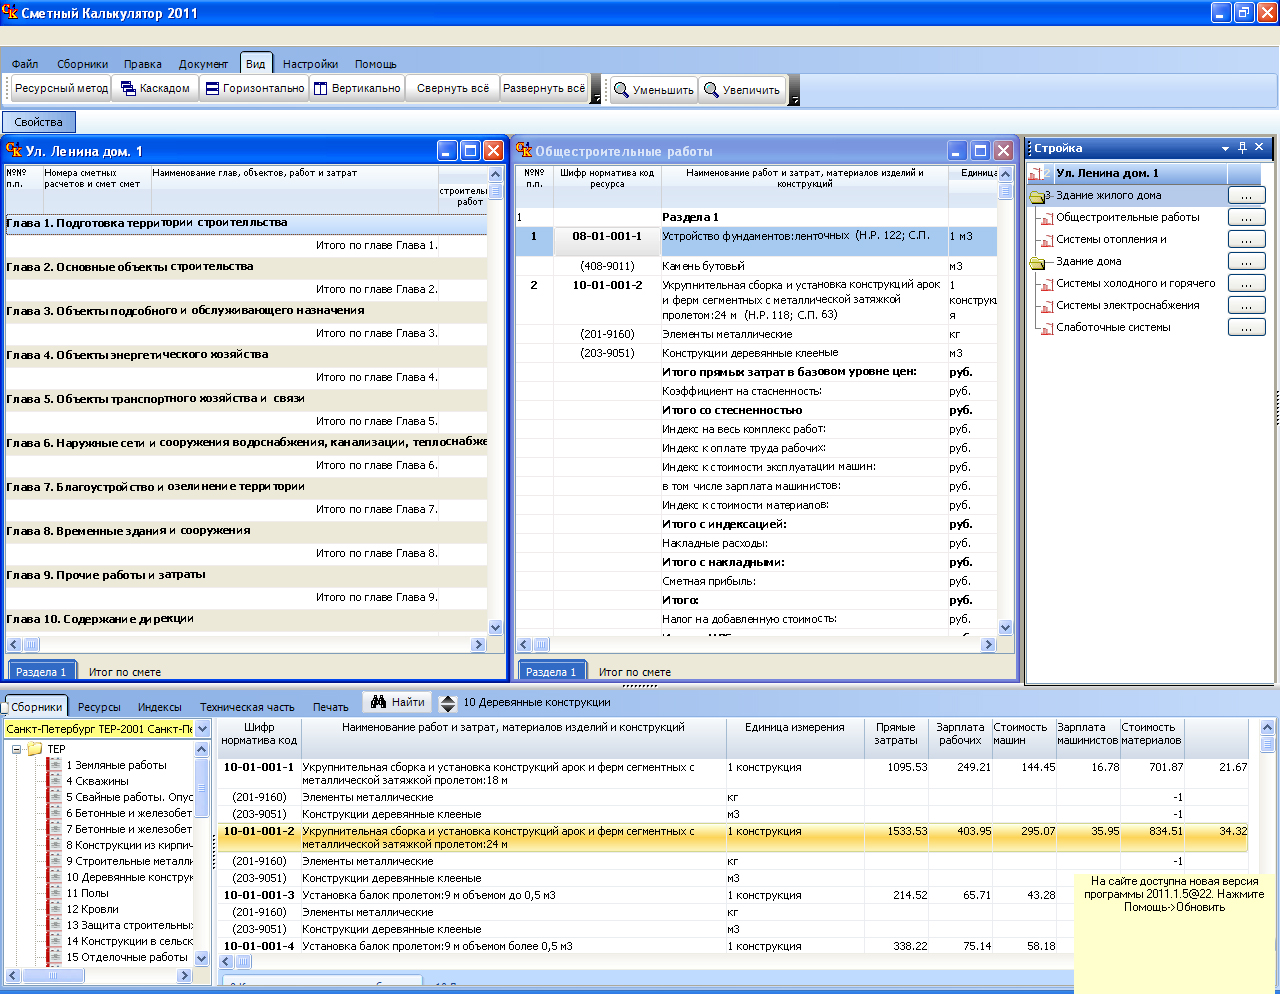Viewport: 1280px width, 994px height.
Task: Click the Каскадом window arrangement button
Action: [155, 89]
